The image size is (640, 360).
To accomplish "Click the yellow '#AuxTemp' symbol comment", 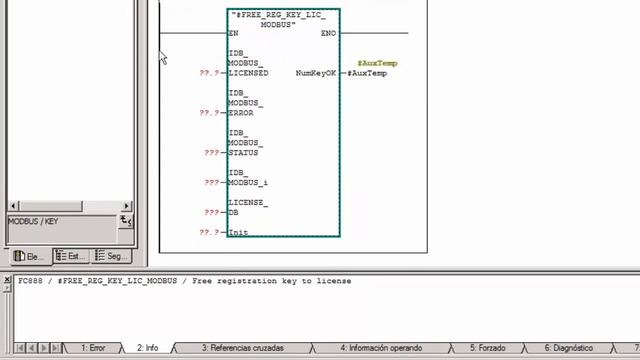I will coord(377,63).
